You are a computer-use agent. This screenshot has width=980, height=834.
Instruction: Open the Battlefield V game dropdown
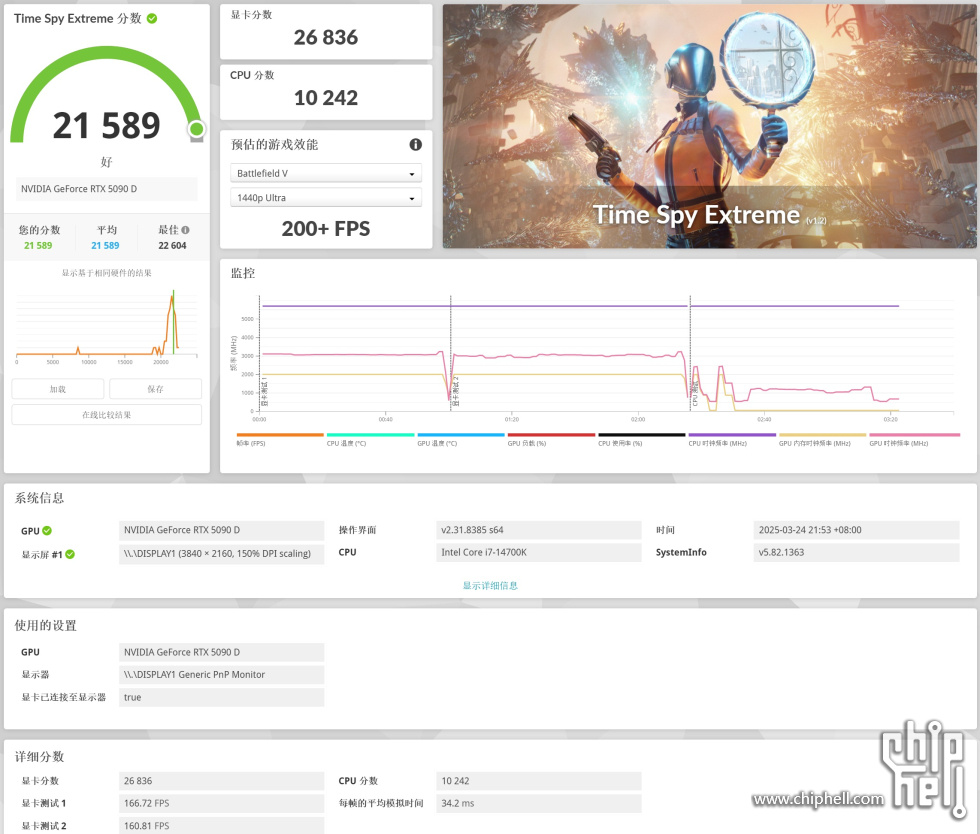point(326,173)
